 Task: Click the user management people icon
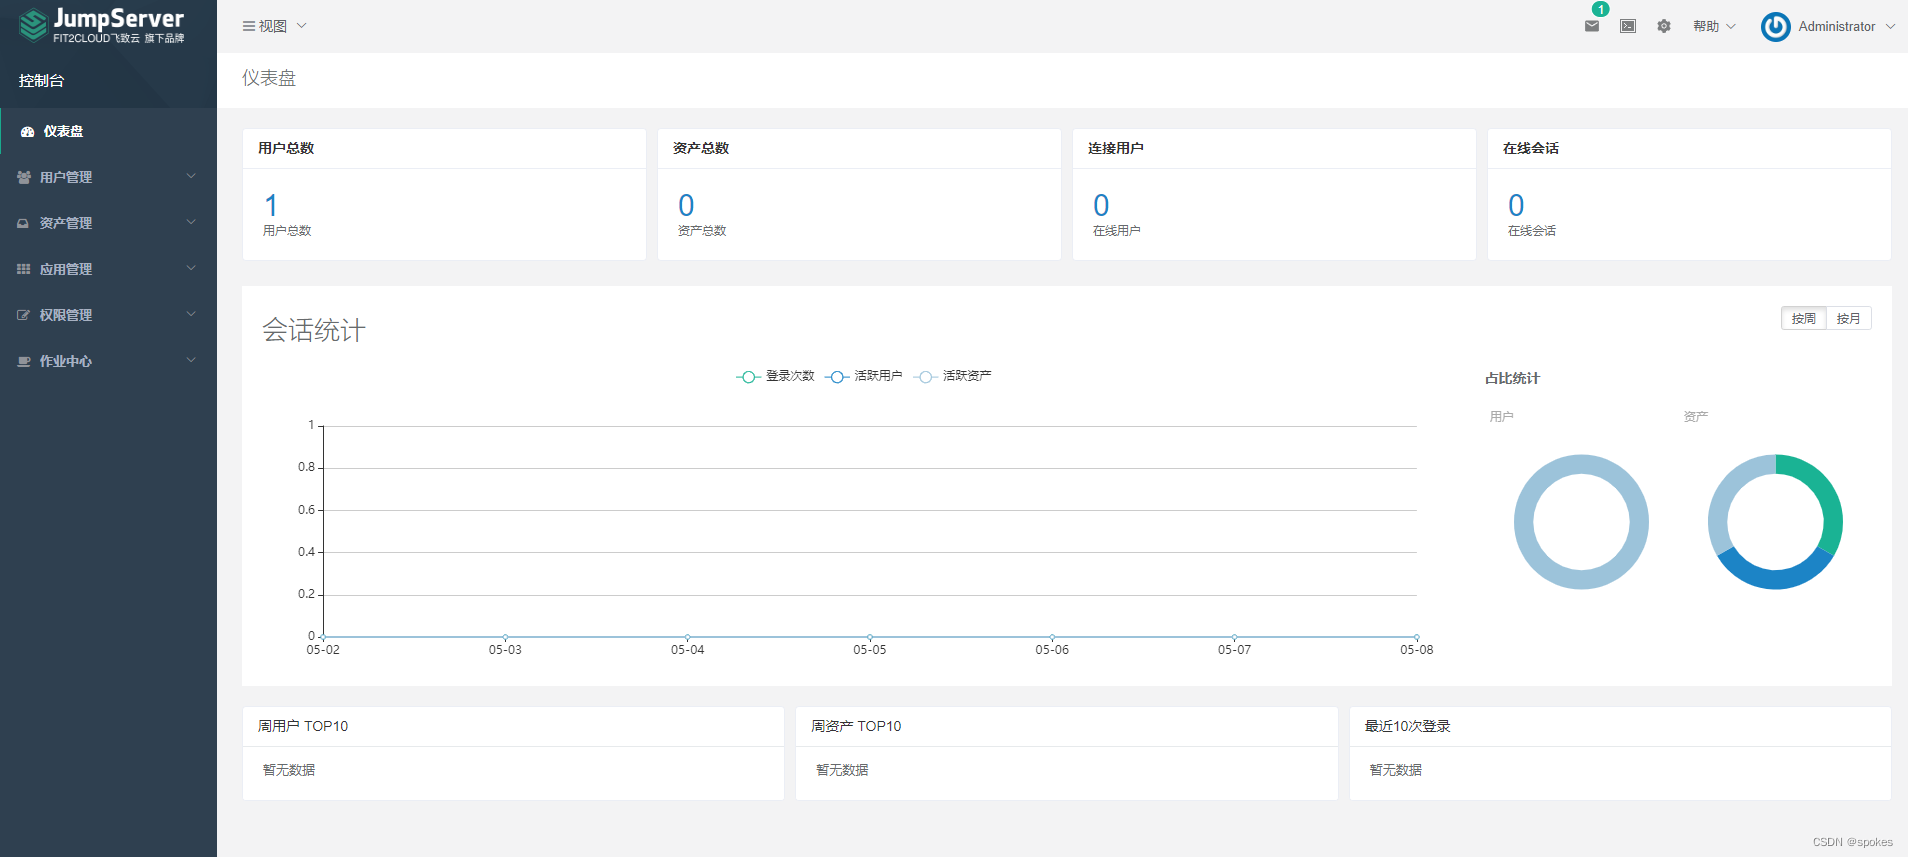click(24, 177)
